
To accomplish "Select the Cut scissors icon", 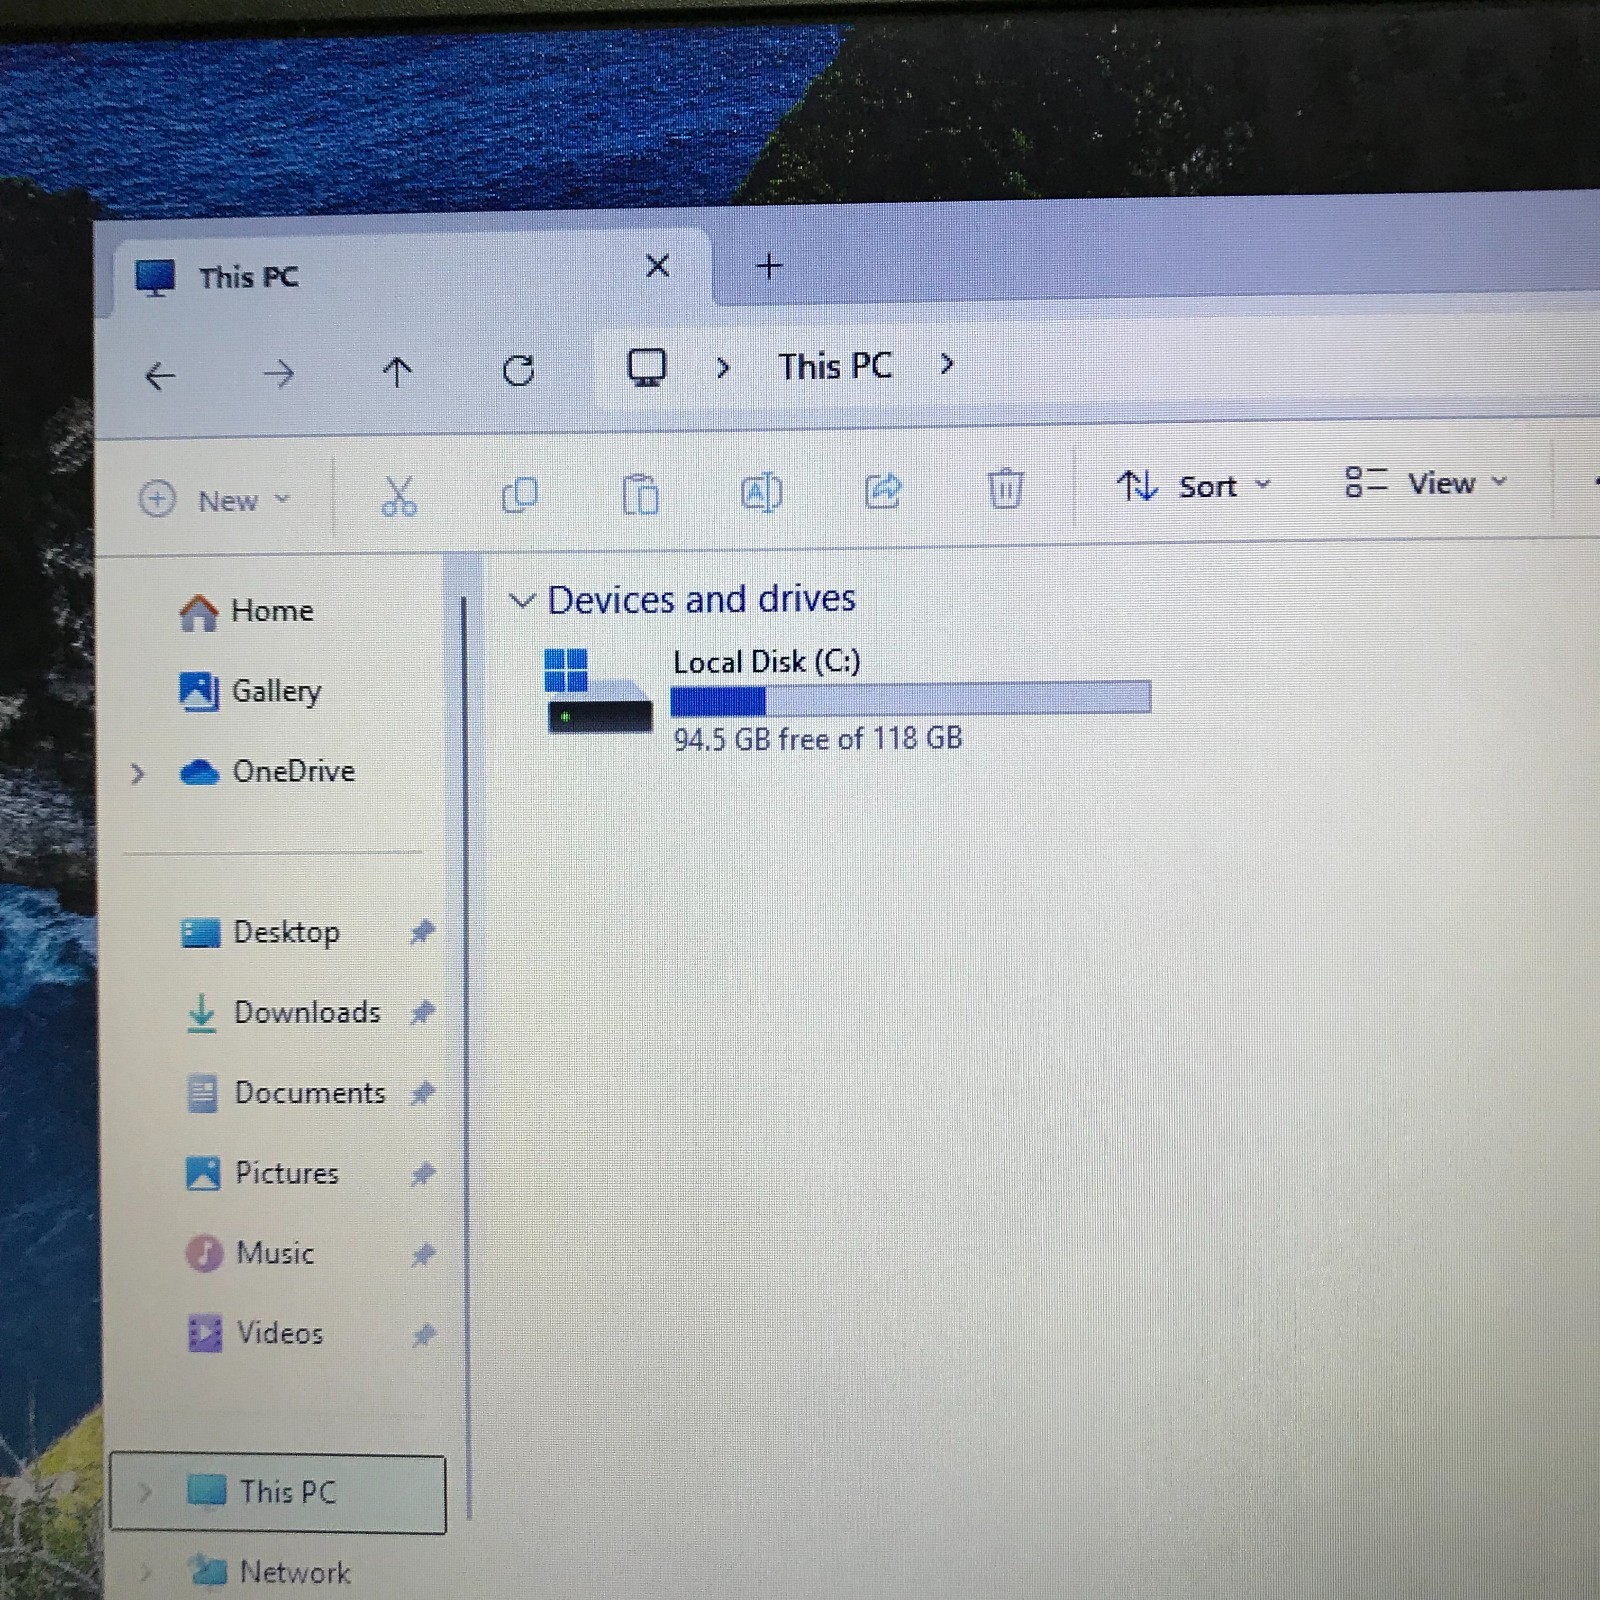I will (398, 495).
